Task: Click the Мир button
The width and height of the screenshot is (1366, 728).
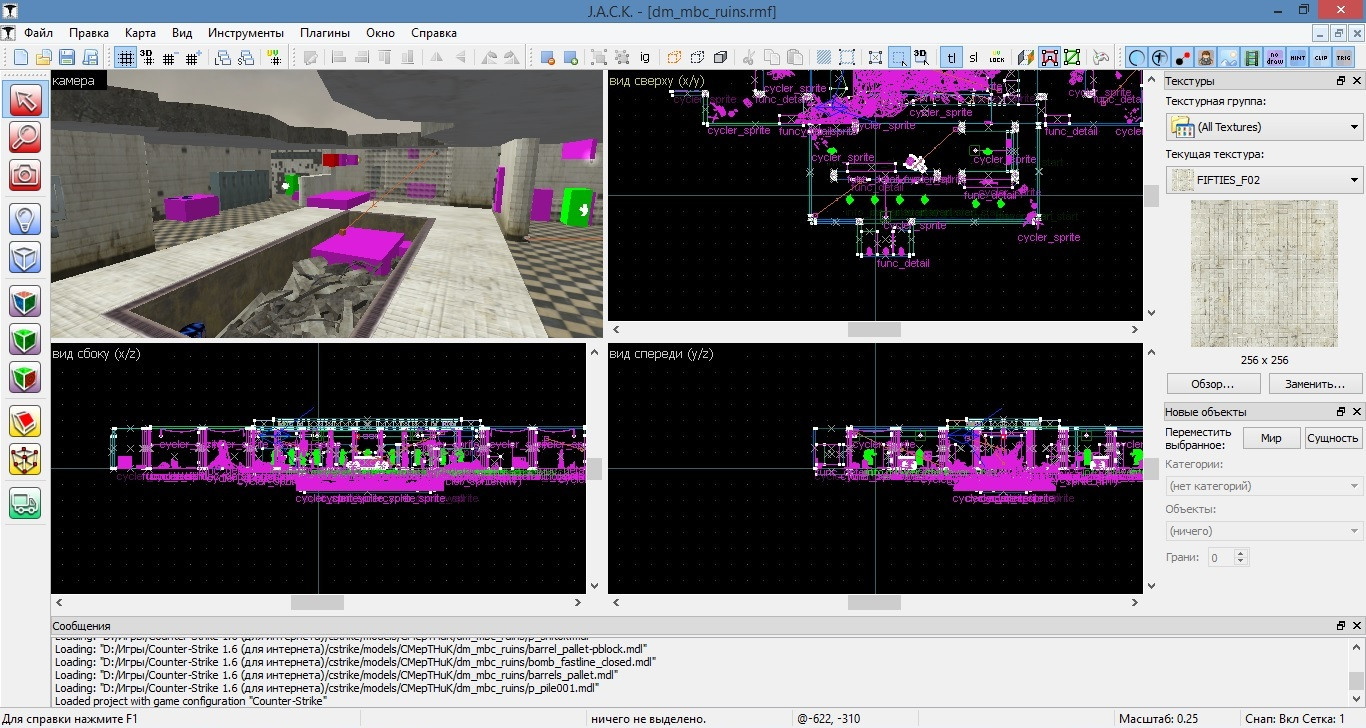Action: pyautogui.click(x=1270, y=437)
